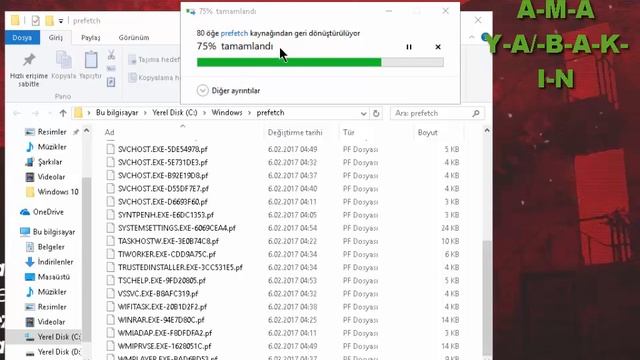Click Bu bilgisayar in the address bar

[117, 113]
